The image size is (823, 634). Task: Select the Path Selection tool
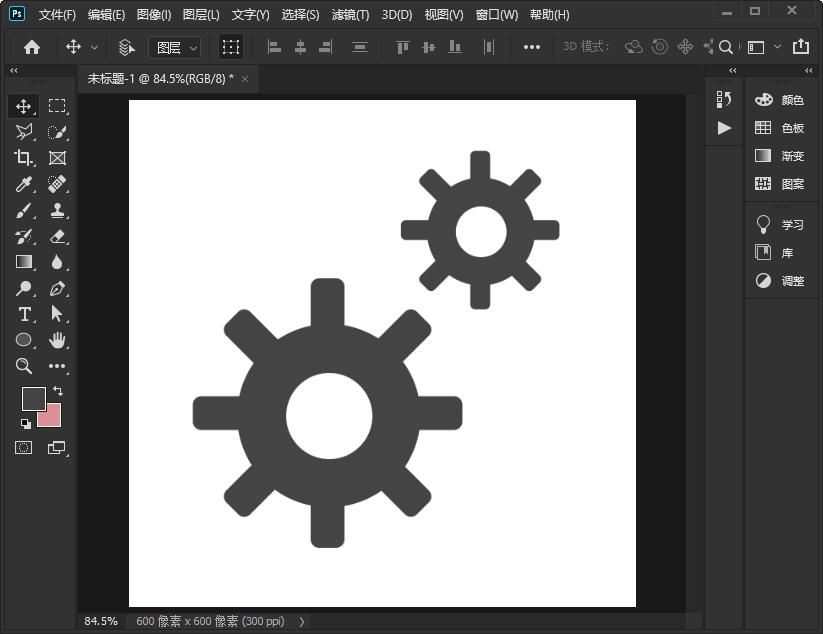(57, 314)
